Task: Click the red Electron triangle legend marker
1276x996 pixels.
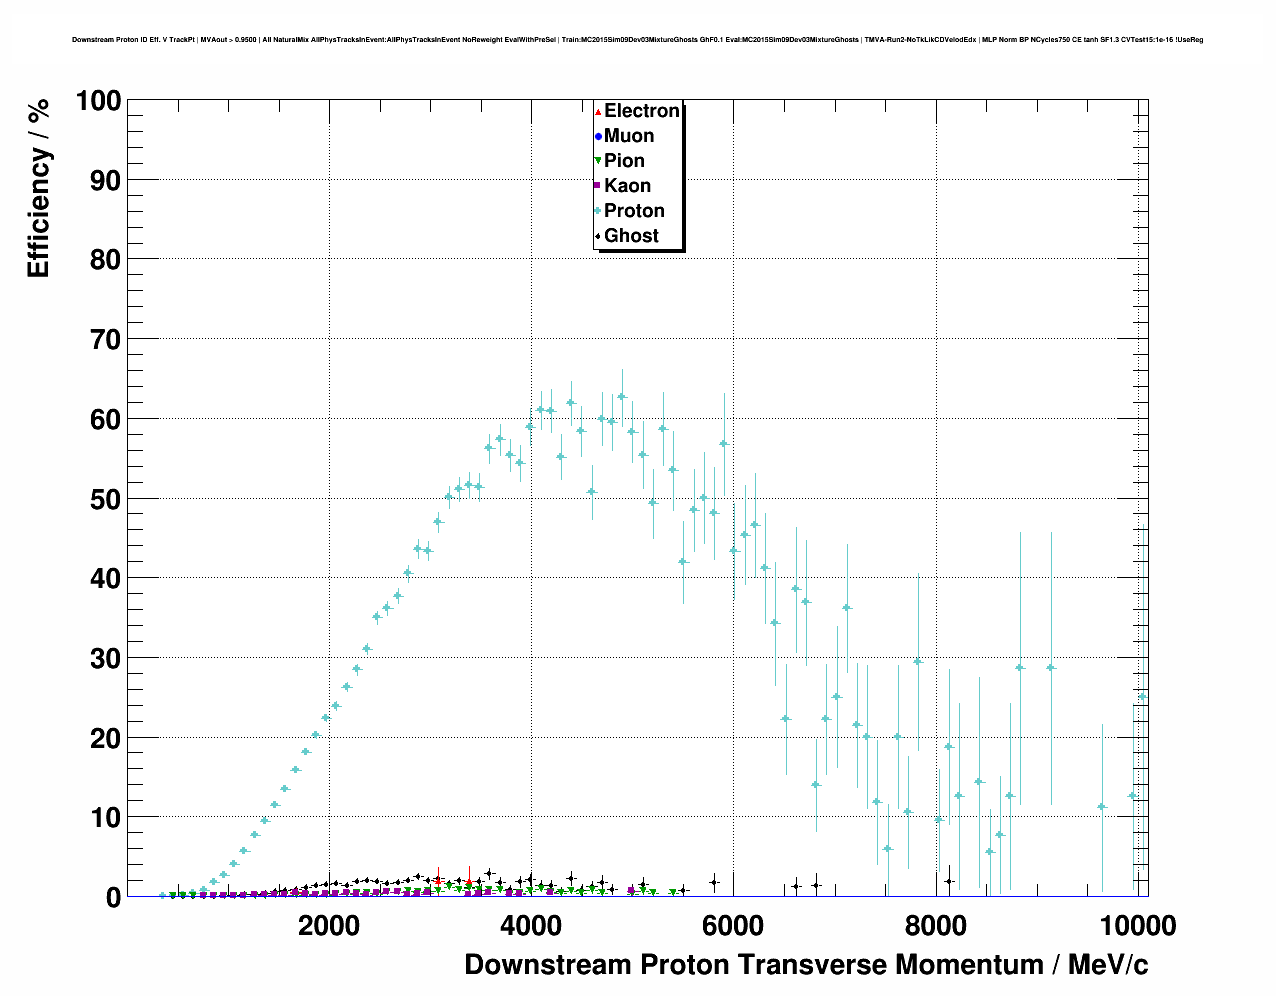Action: pos(598,111)
